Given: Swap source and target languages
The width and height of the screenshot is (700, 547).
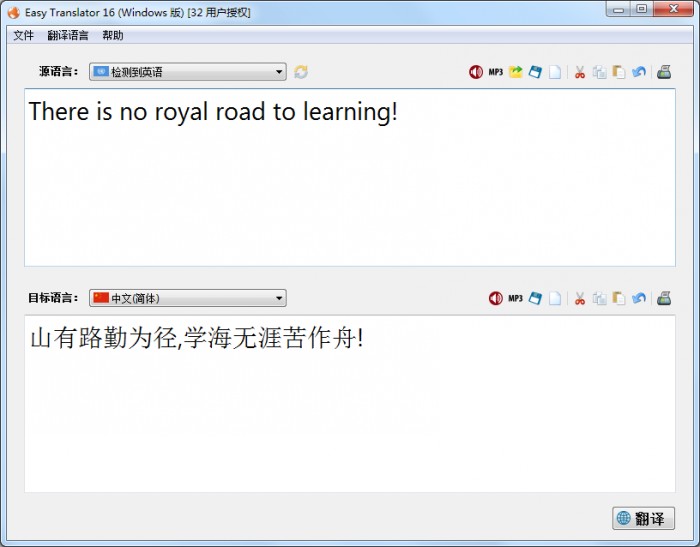Looking at the screenshot, I should pos(301,72).
